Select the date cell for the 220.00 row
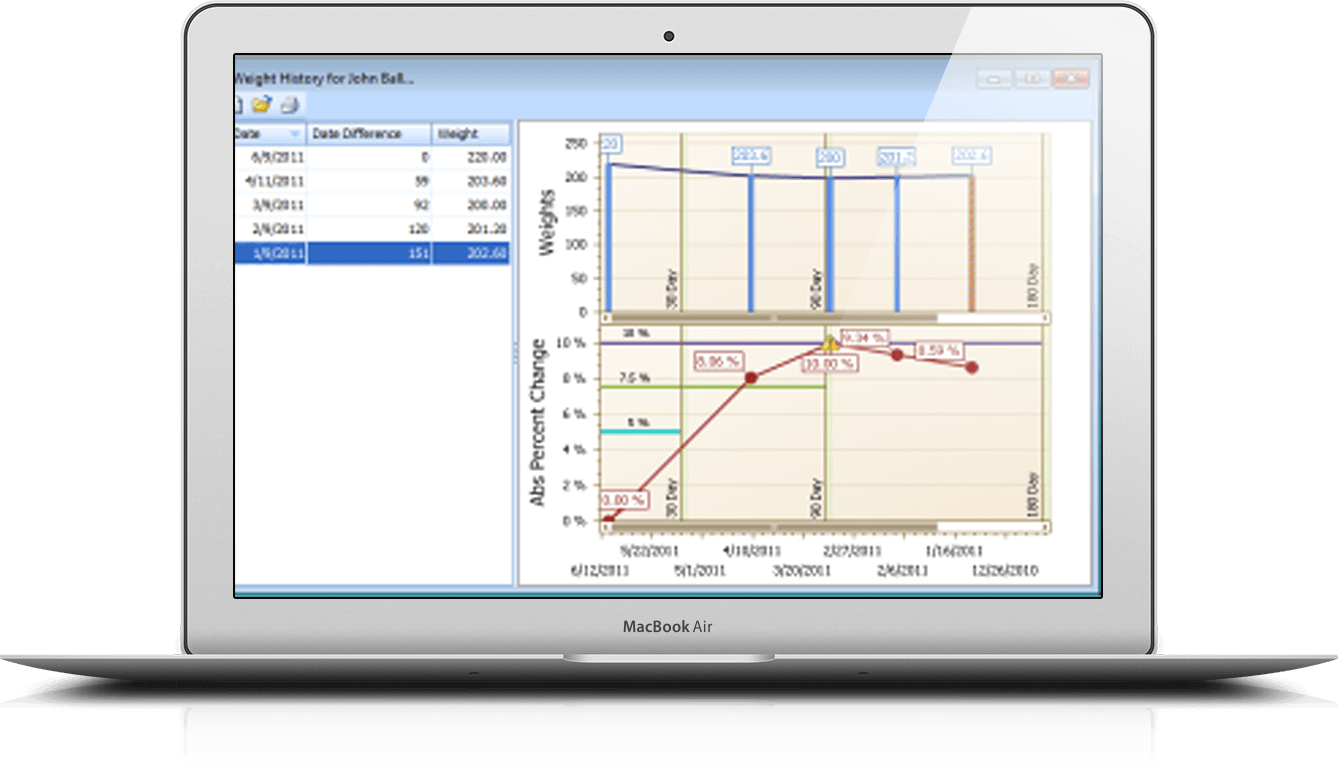The width and height of the screenshot is (1338, 771). (271, 157)
